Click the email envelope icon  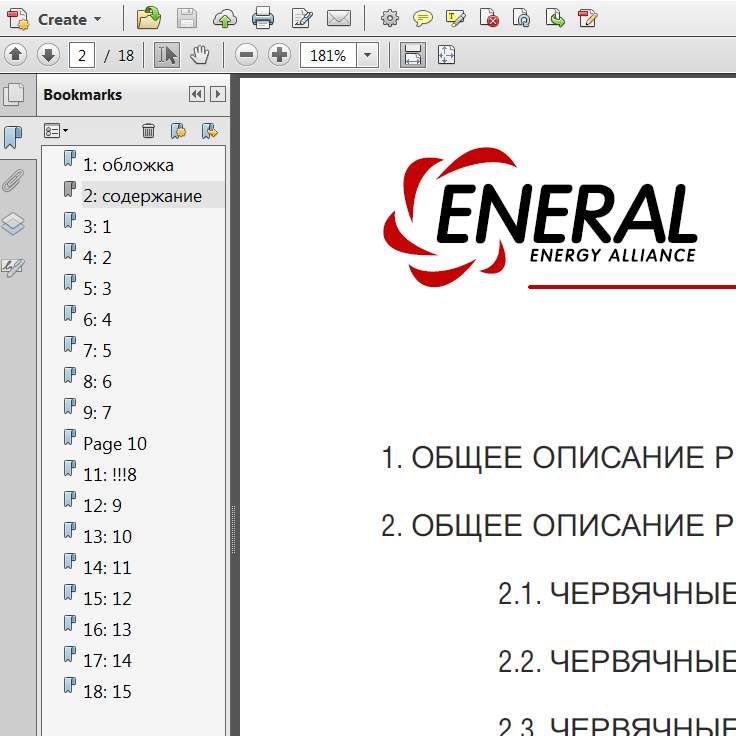[x=339, y=19]
